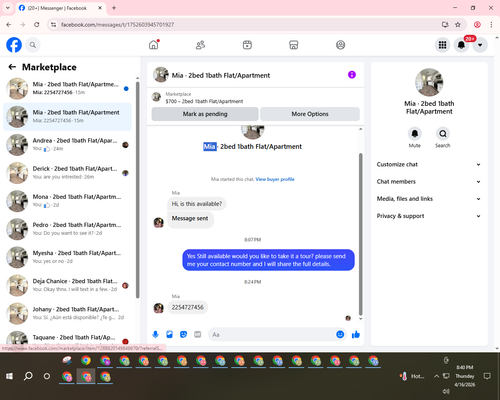Open the Facebook logo home link
The height and width of the screenshot is (400, 500).
click(x=14, y=45)
